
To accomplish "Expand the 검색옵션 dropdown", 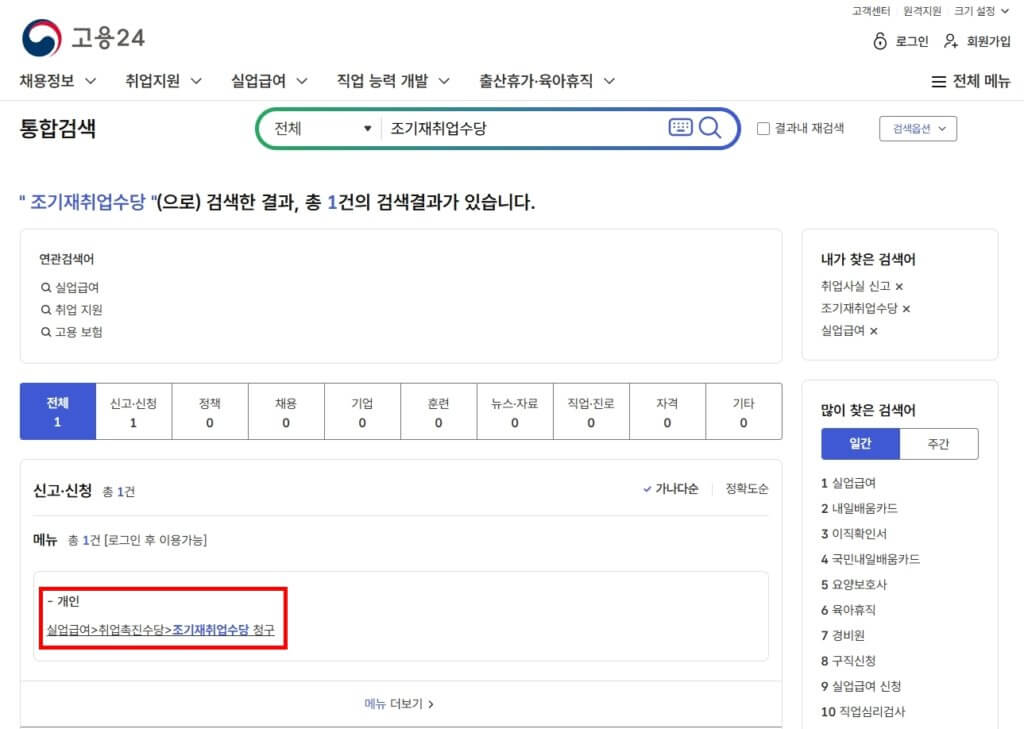I will 918,128.
